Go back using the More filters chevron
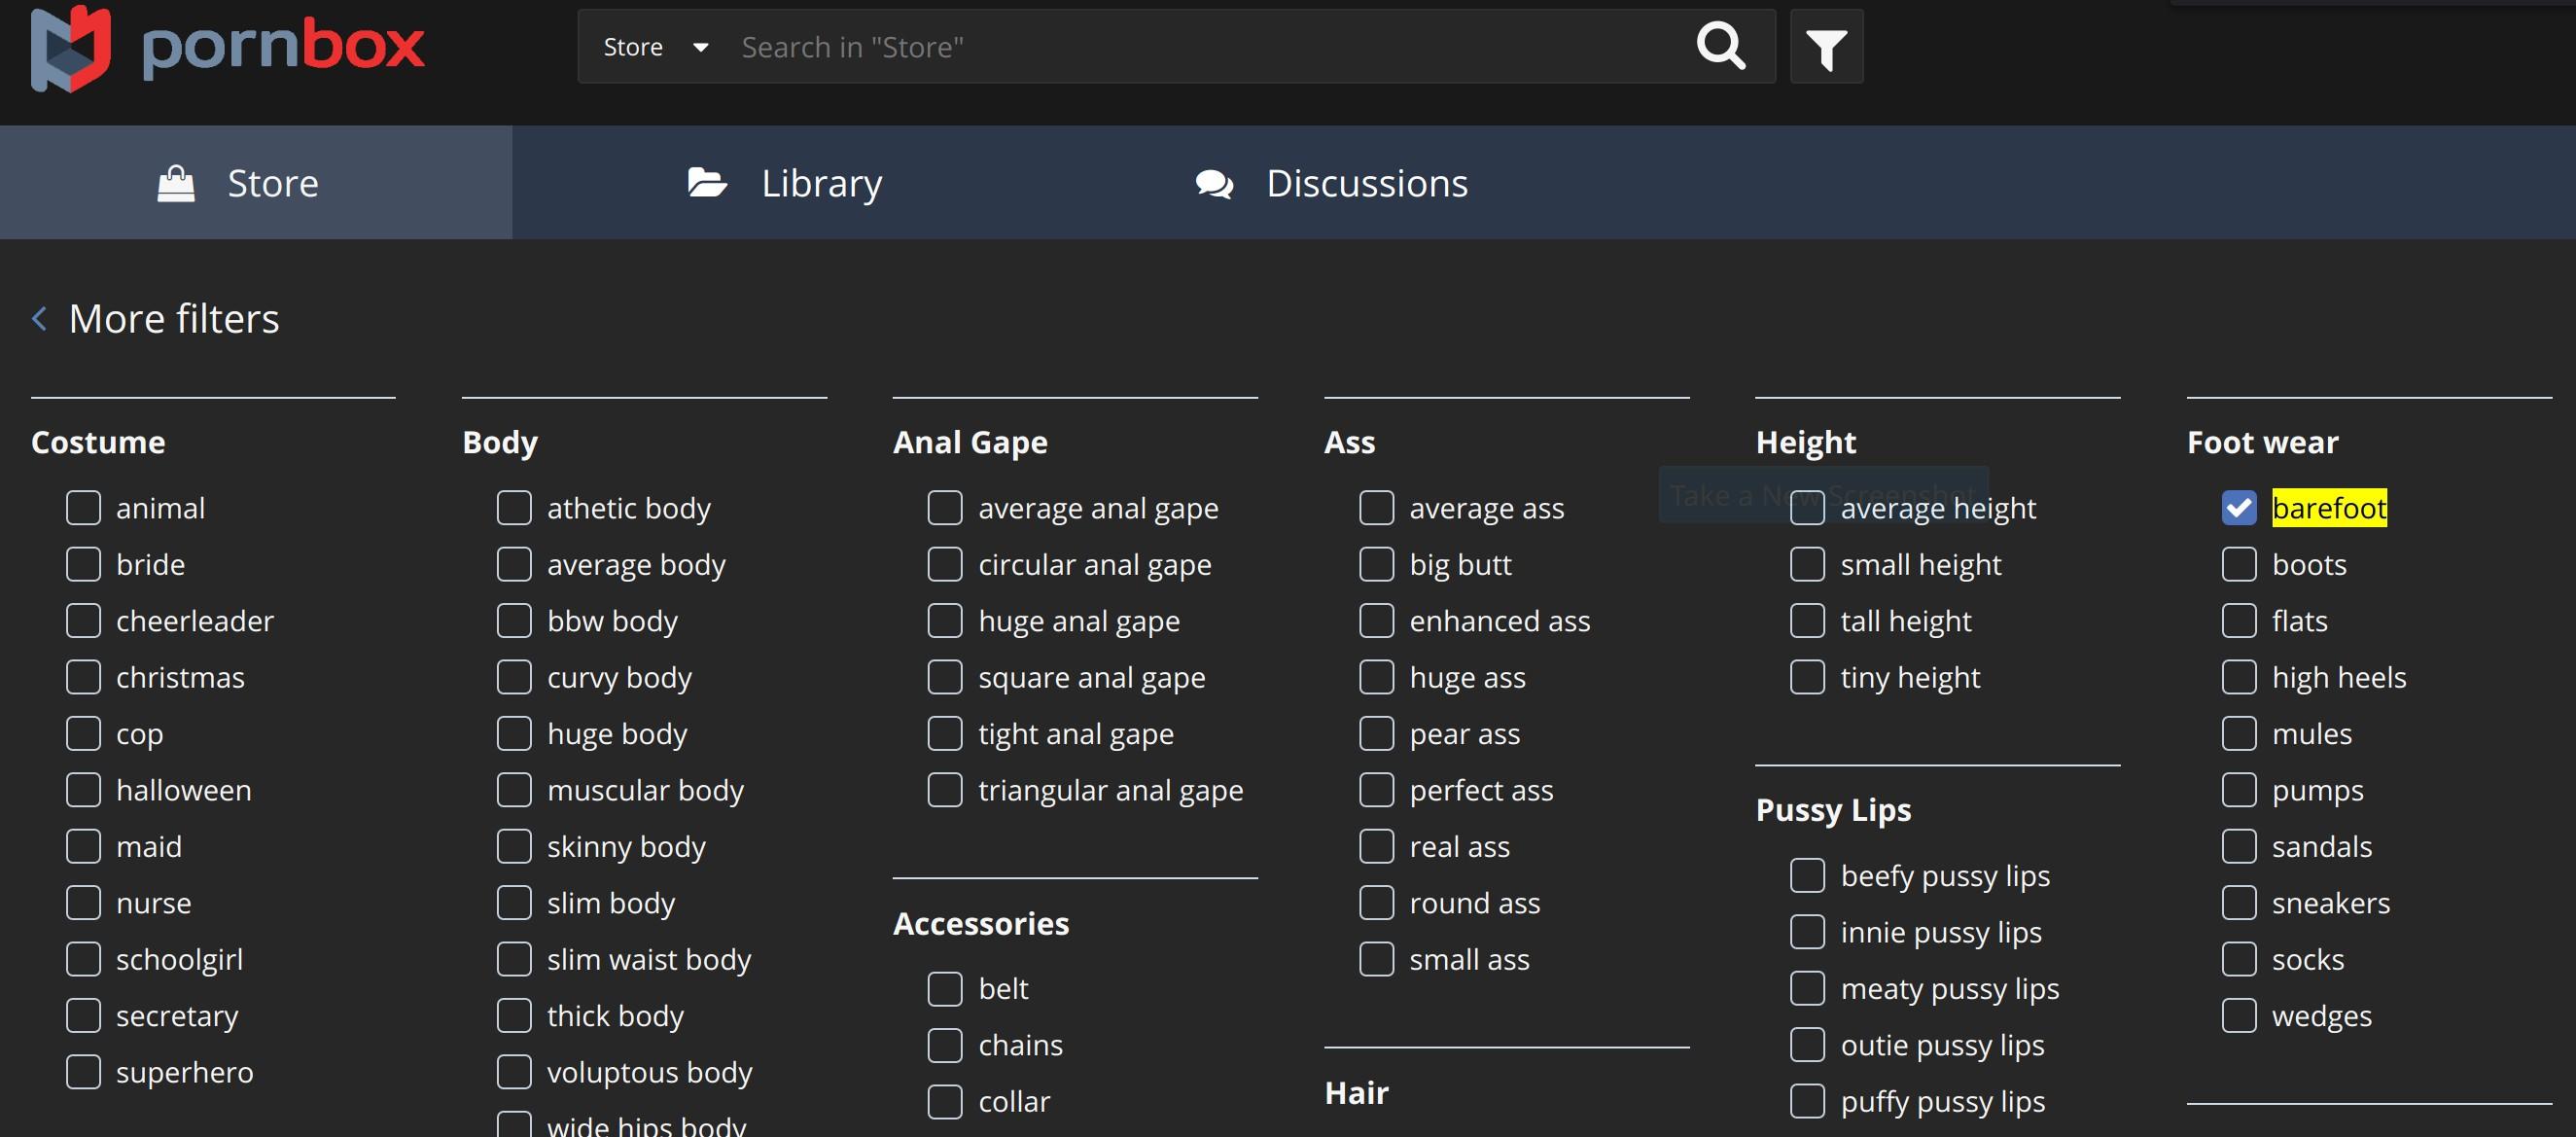The image size is (2576, 1137). 40,319
